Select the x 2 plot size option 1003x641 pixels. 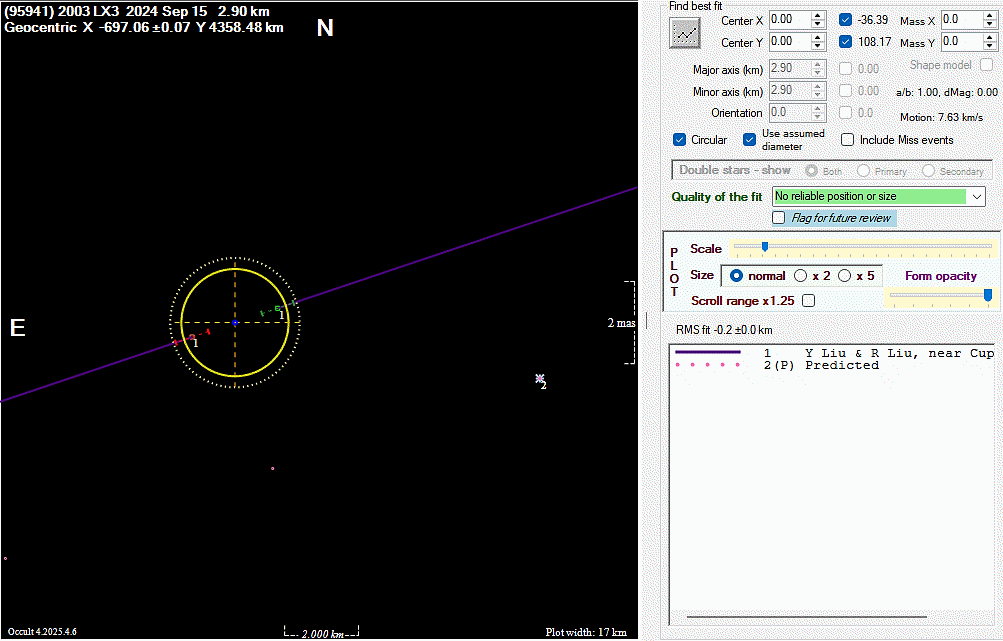800,276
